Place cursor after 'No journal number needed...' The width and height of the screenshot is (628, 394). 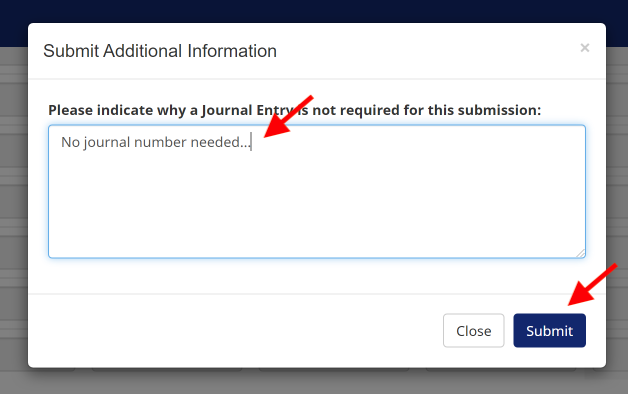[x=251, y=142]
